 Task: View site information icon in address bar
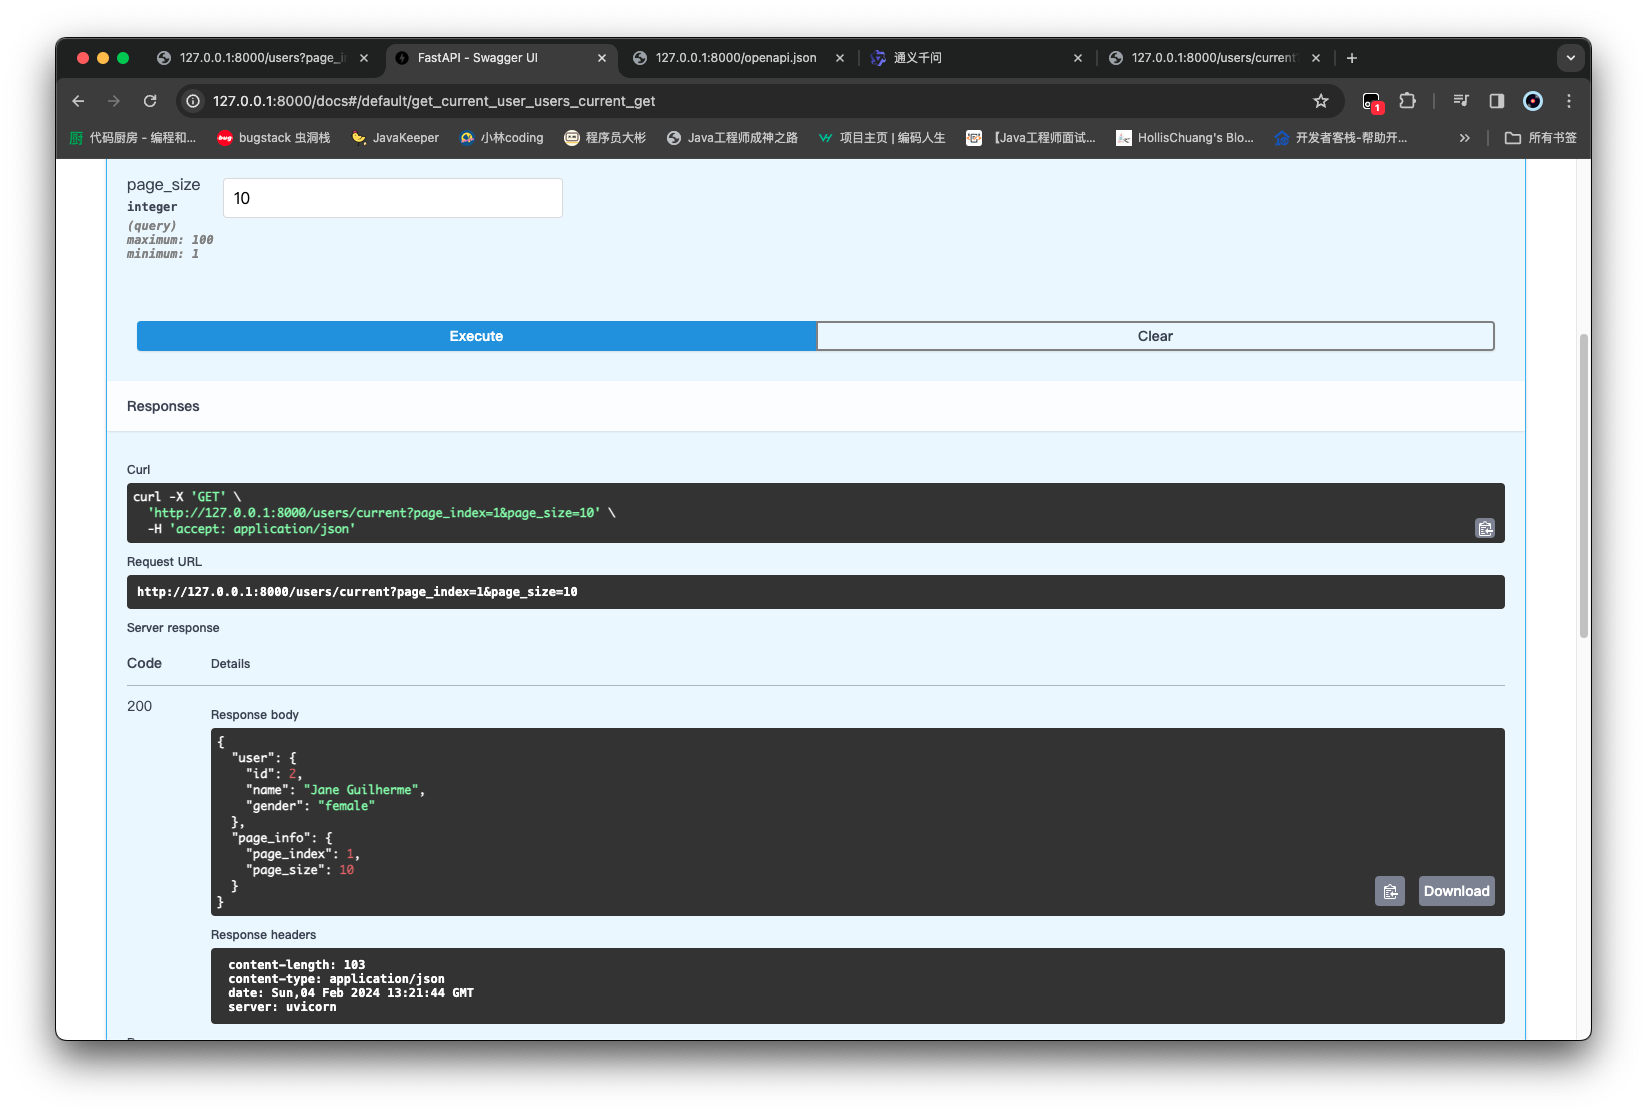193,101
